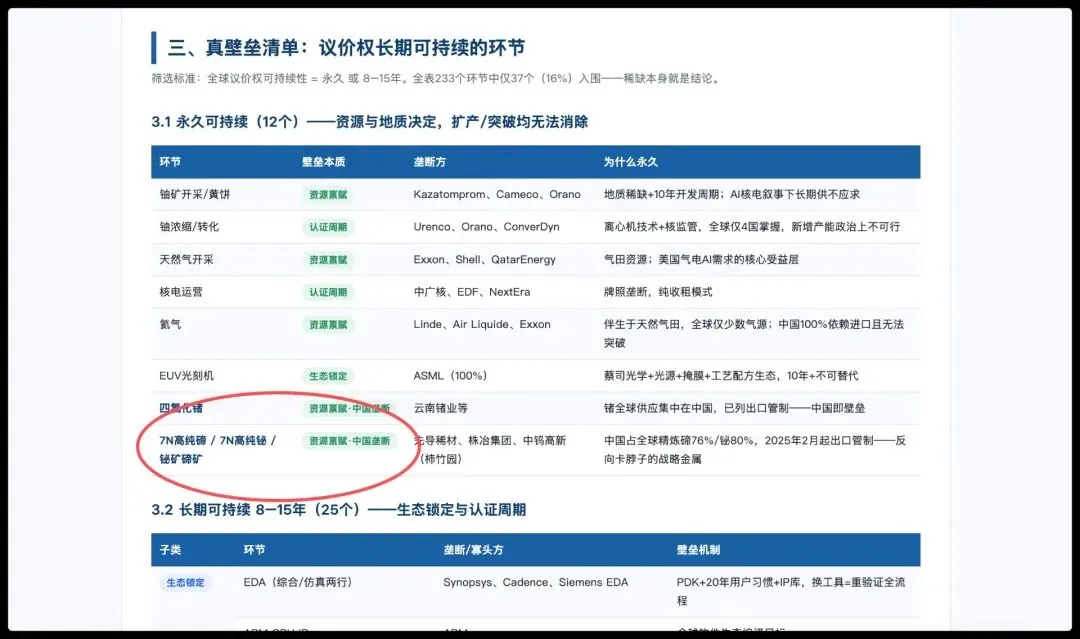Click the '垄断/寡头方' column header
The image size is (1080, 639).
pos(473,550)
